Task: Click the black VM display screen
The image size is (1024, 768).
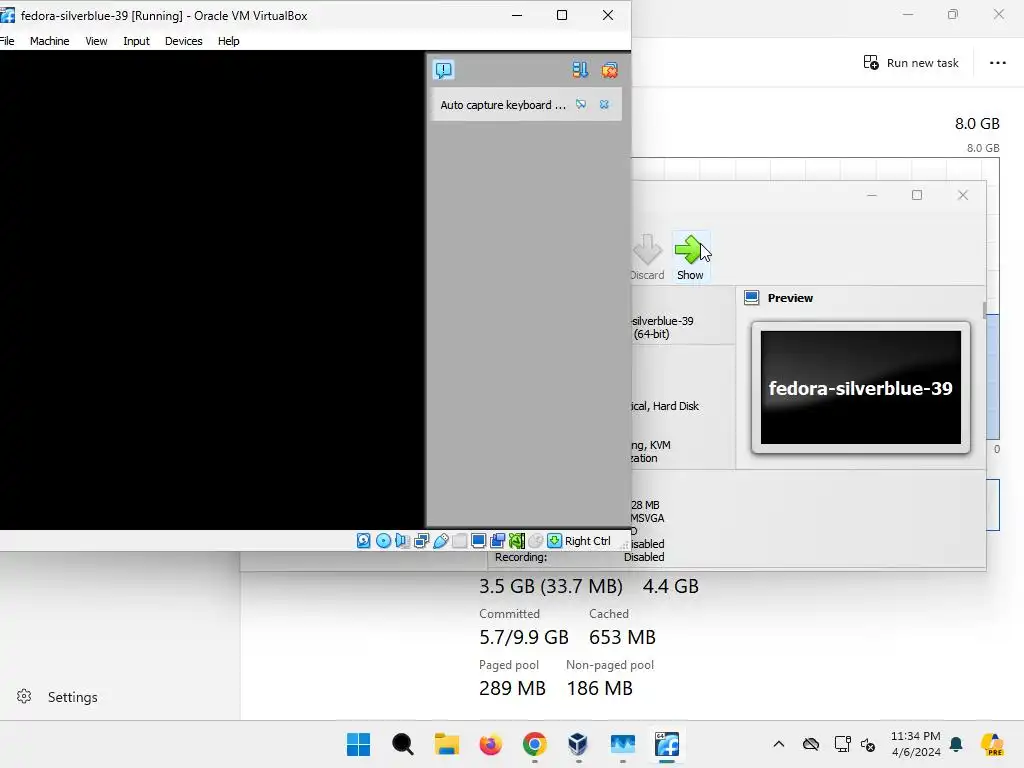Action: click(x=212, y=289)
